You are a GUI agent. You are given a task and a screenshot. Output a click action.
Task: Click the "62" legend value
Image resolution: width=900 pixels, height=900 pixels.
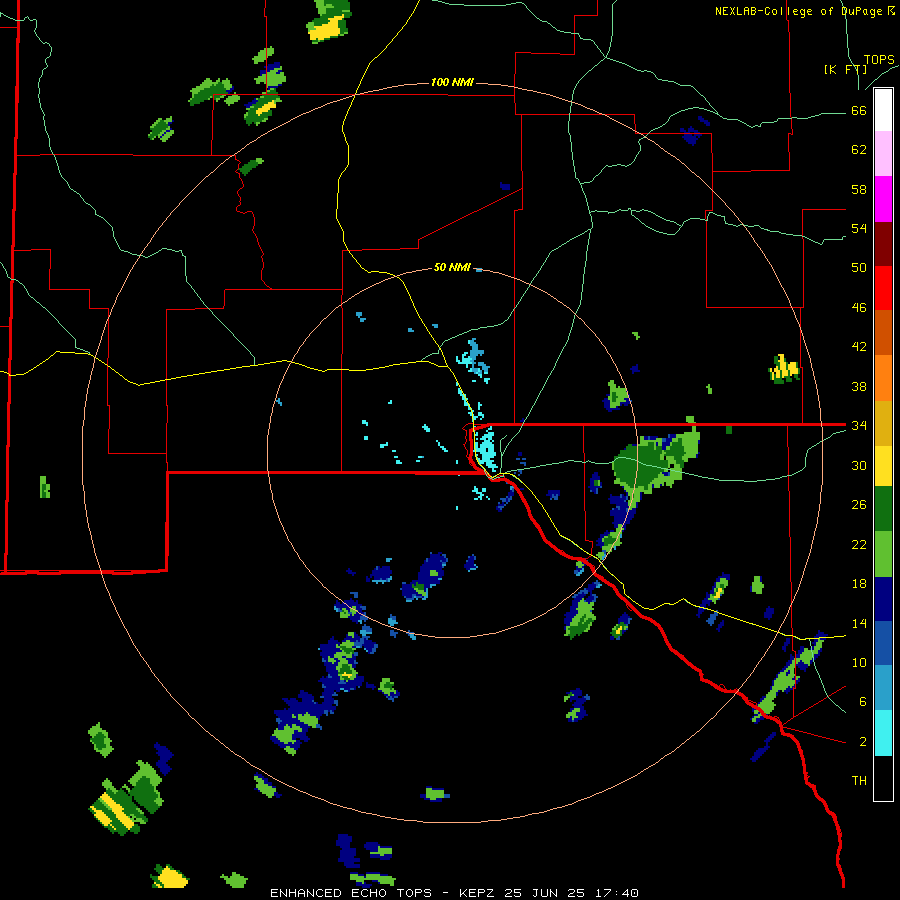pyautogui.click(x=859, y=149)
